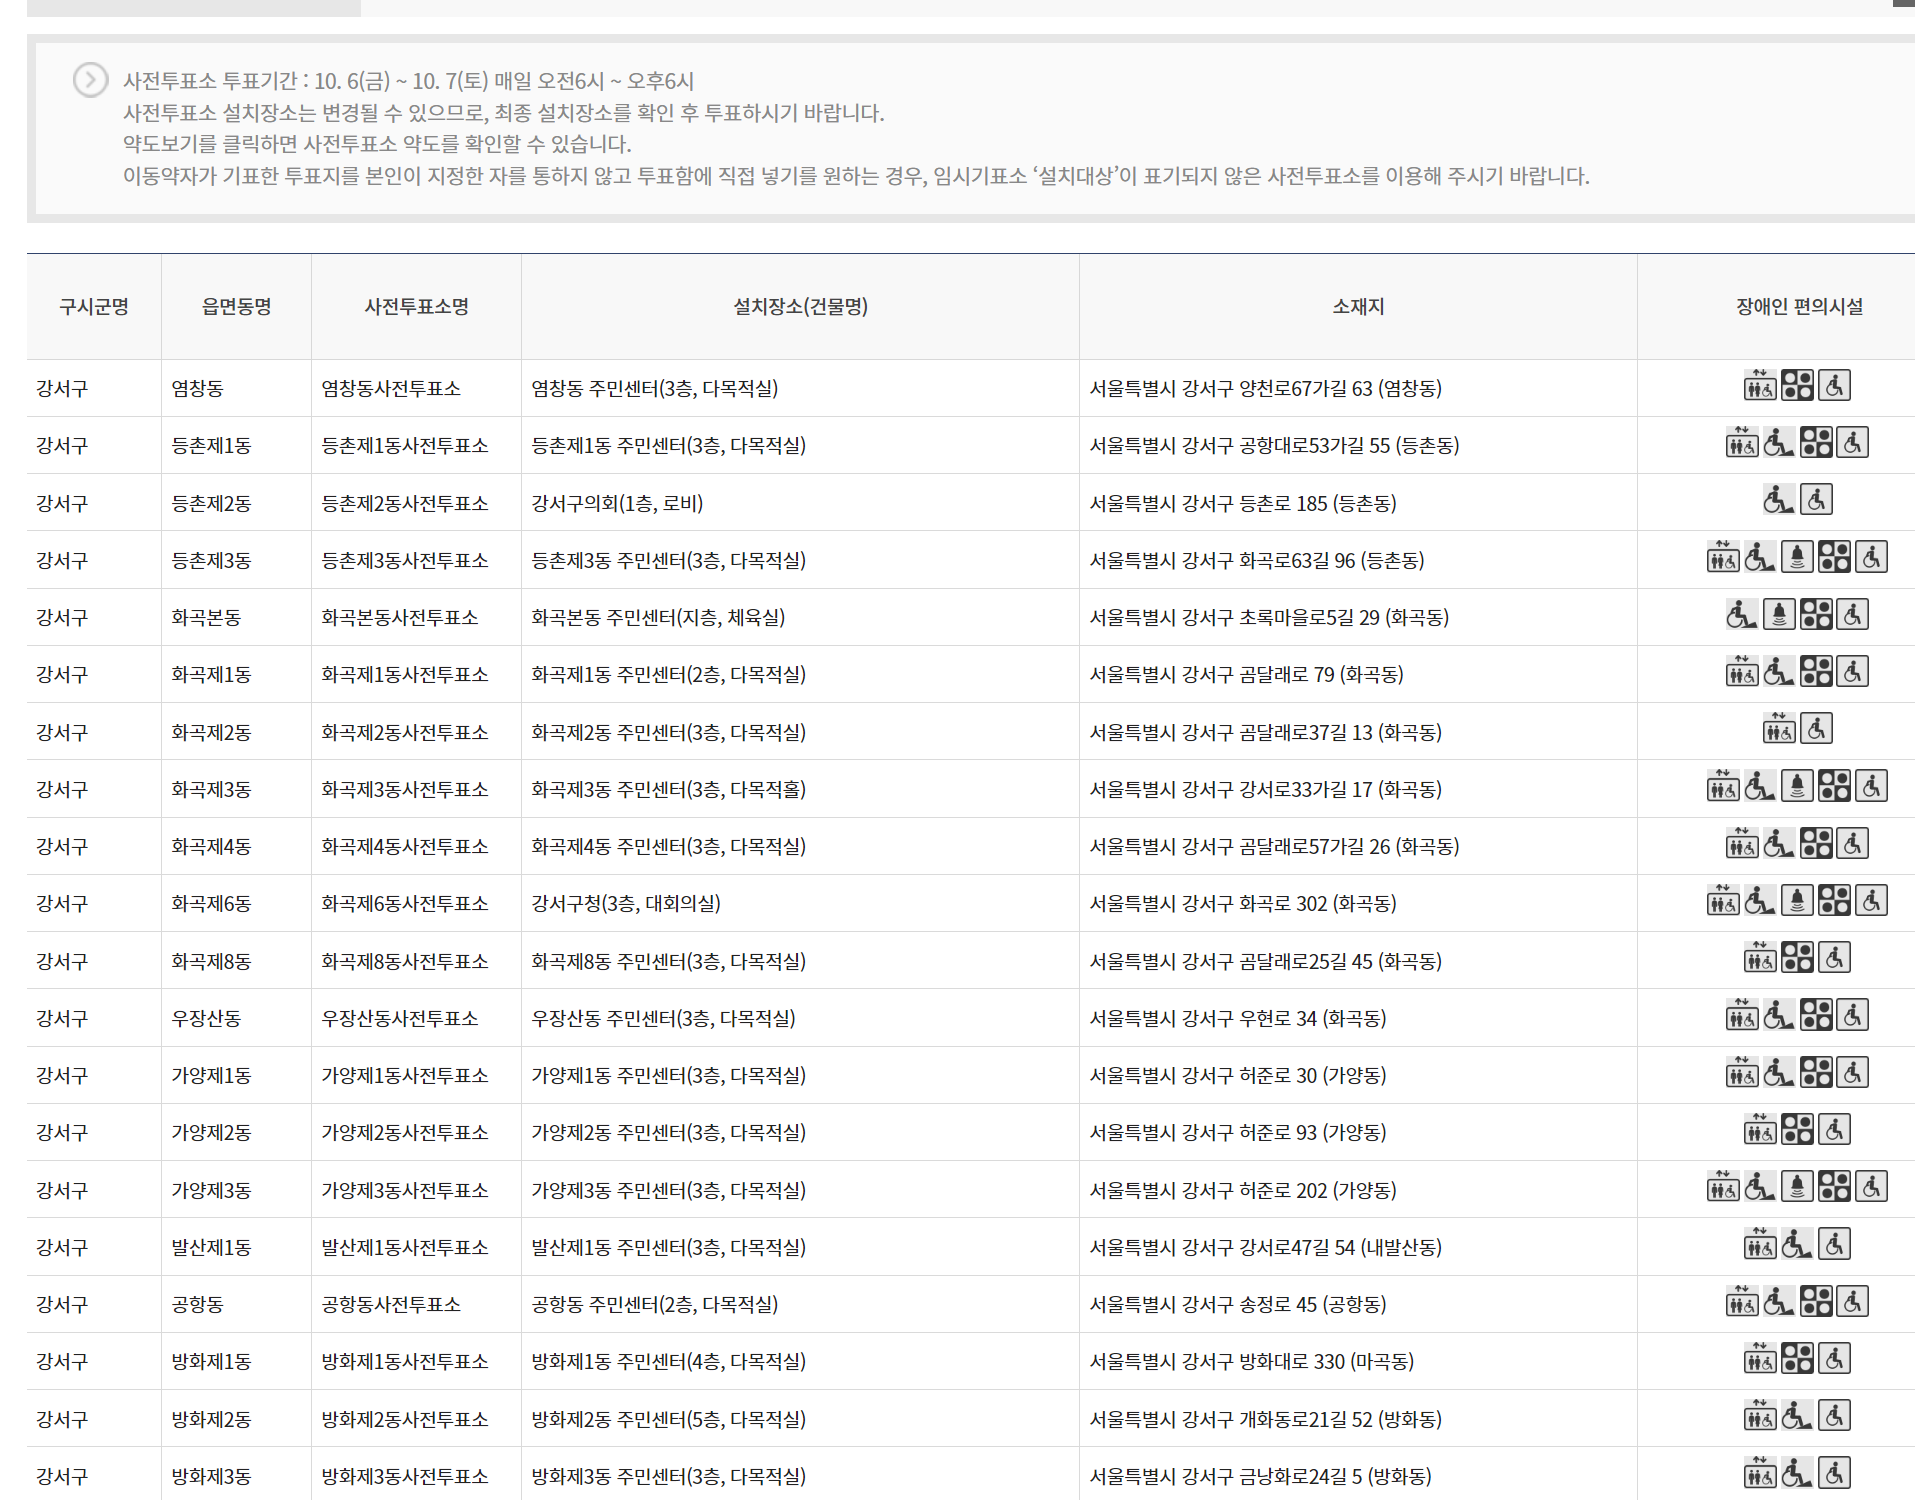Click the 구시군명 column header

tap(94, 307)
